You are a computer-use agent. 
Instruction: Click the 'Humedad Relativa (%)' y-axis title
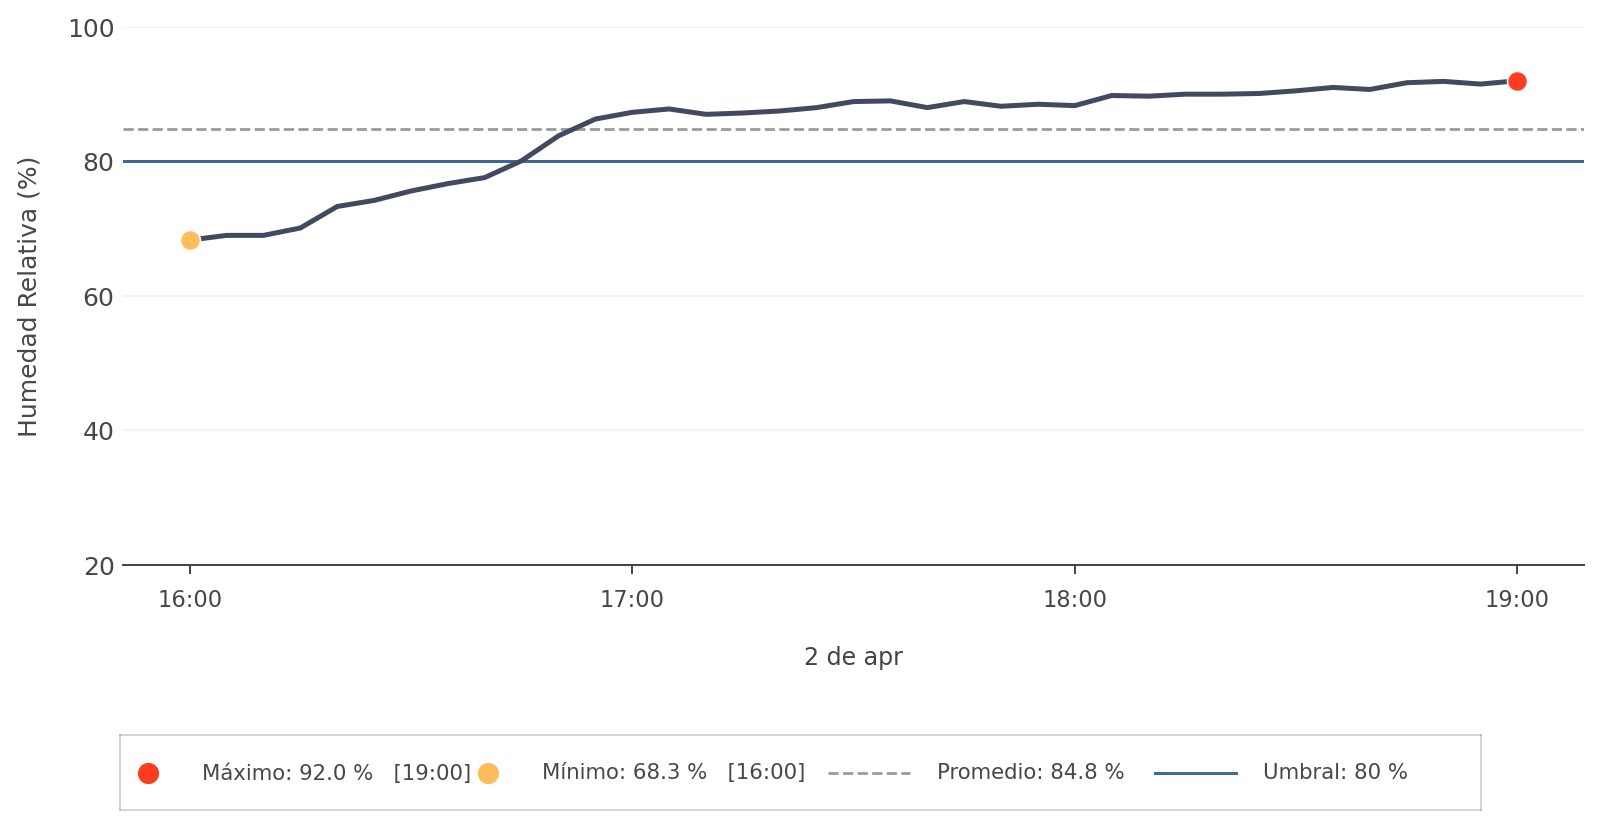click(x=28, y=296)
